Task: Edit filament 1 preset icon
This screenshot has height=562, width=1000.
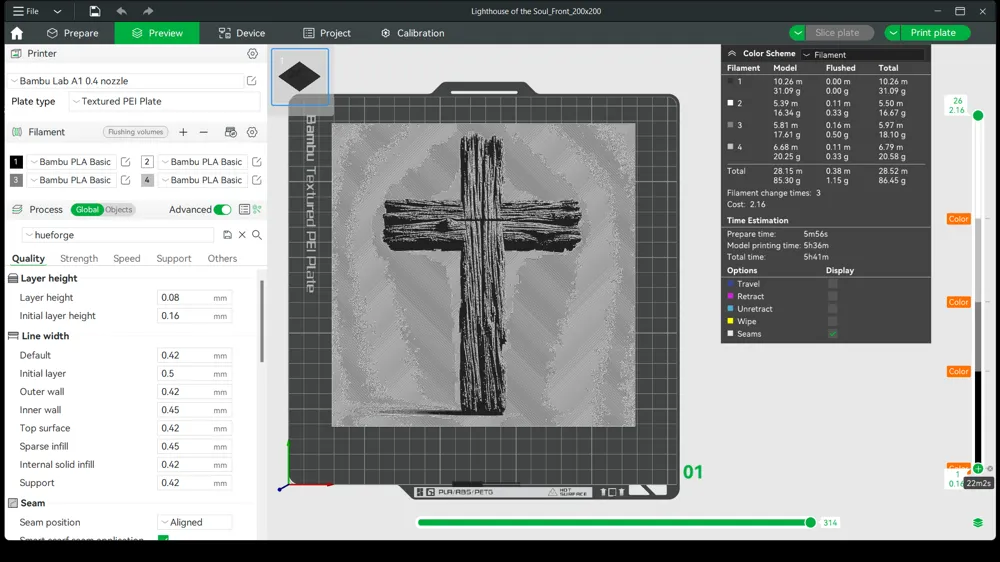Action: point(126,162)
